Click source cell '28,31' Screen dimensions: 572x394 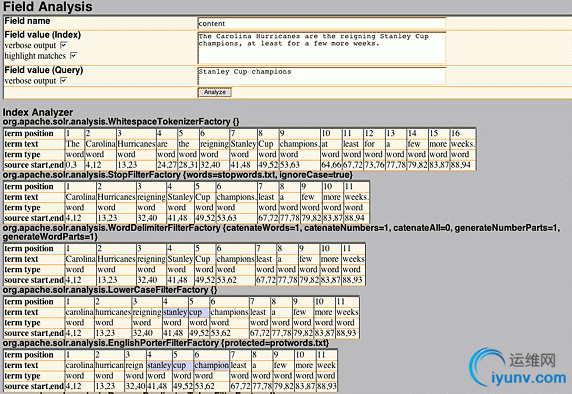(x=188, y=165)
